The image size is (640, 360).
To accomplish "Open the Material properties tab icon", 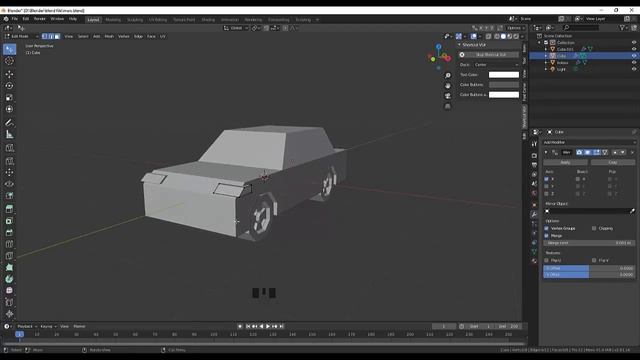I will pyautogui.click(x=534, y=261).
